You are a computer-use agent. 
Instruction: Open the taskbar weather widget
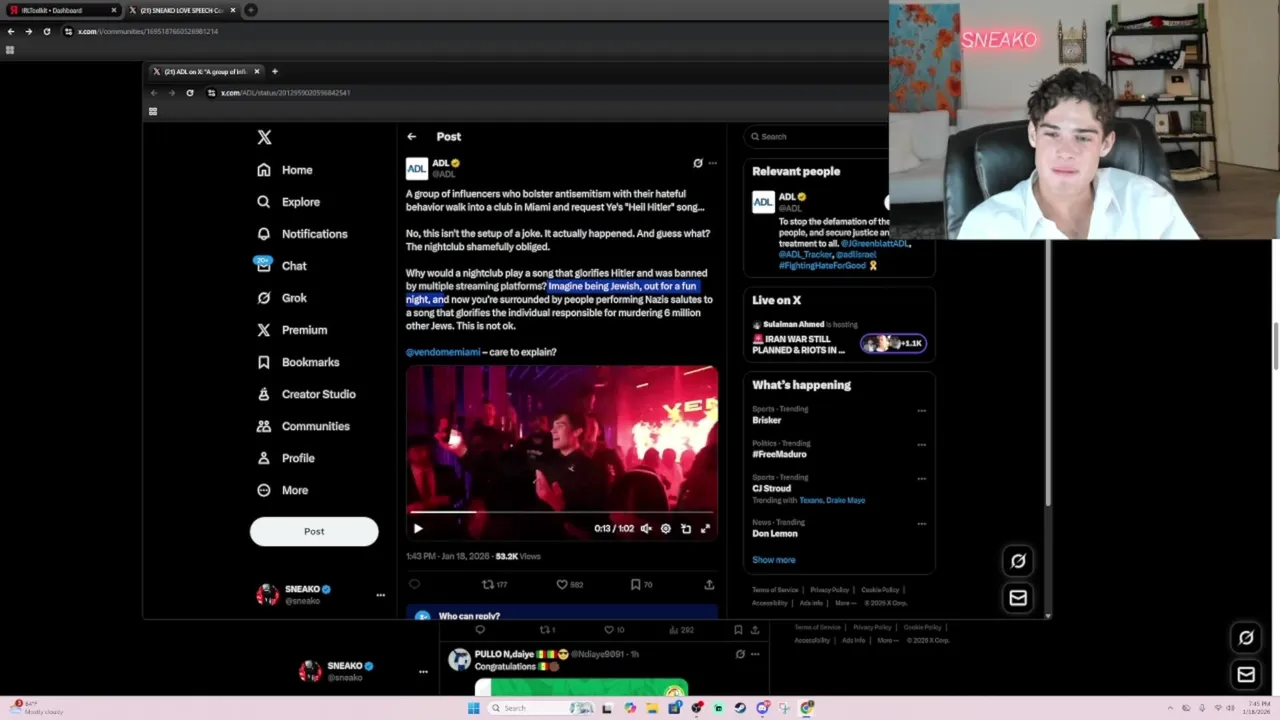38,708
